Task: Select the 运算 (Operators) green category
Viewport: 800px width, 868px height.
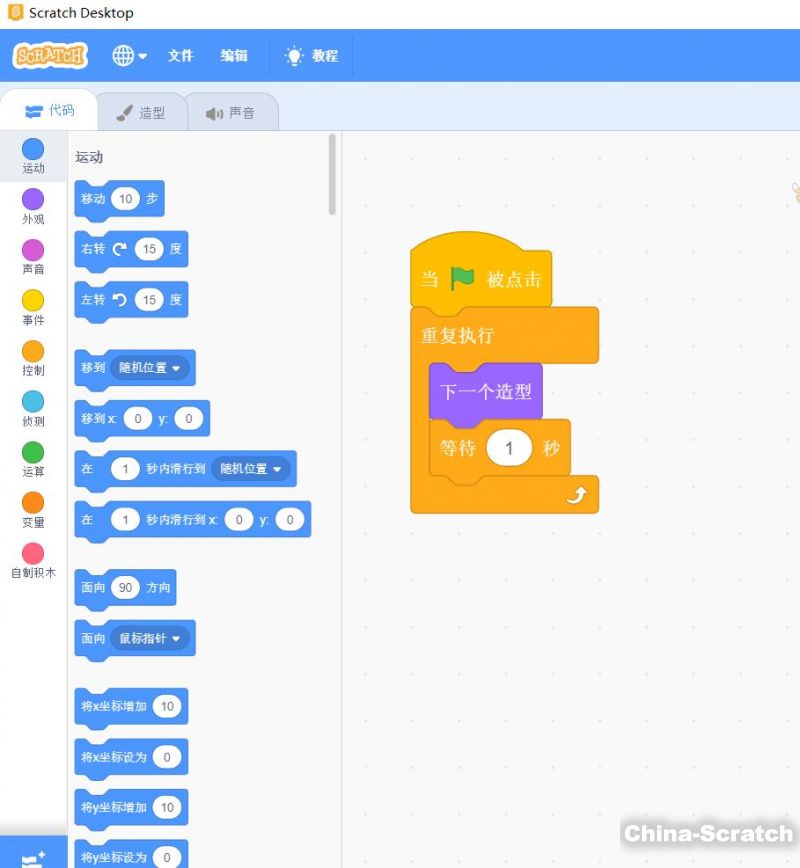Action: [33, 459]
